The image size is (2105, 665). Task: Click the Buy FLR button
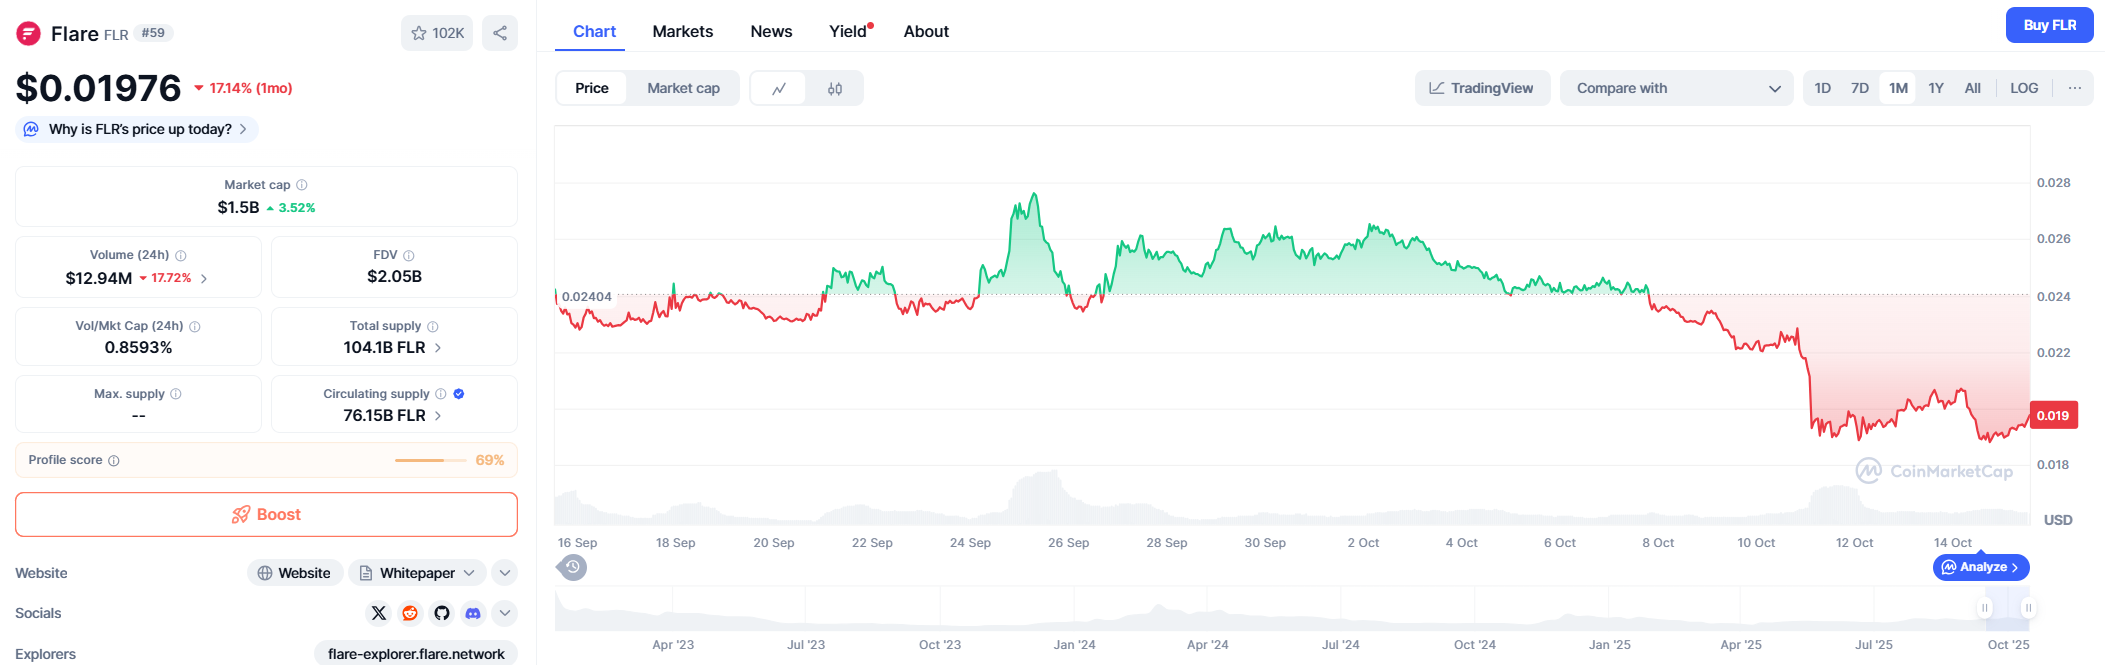[2049, 25]
